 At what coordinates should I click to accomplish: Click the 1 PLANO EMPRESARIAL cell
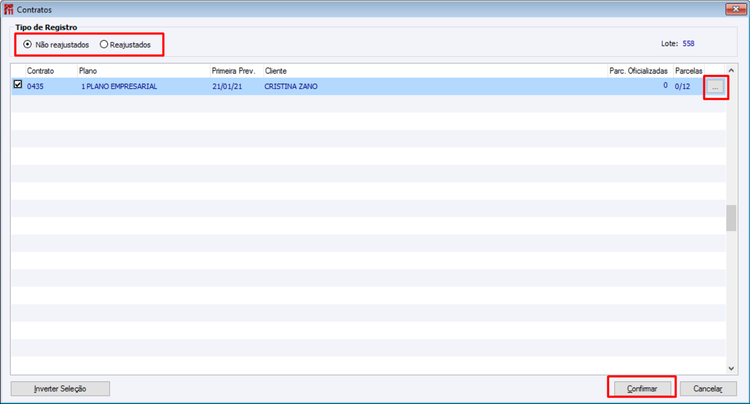pyautogui.click(x=119, y=87)
